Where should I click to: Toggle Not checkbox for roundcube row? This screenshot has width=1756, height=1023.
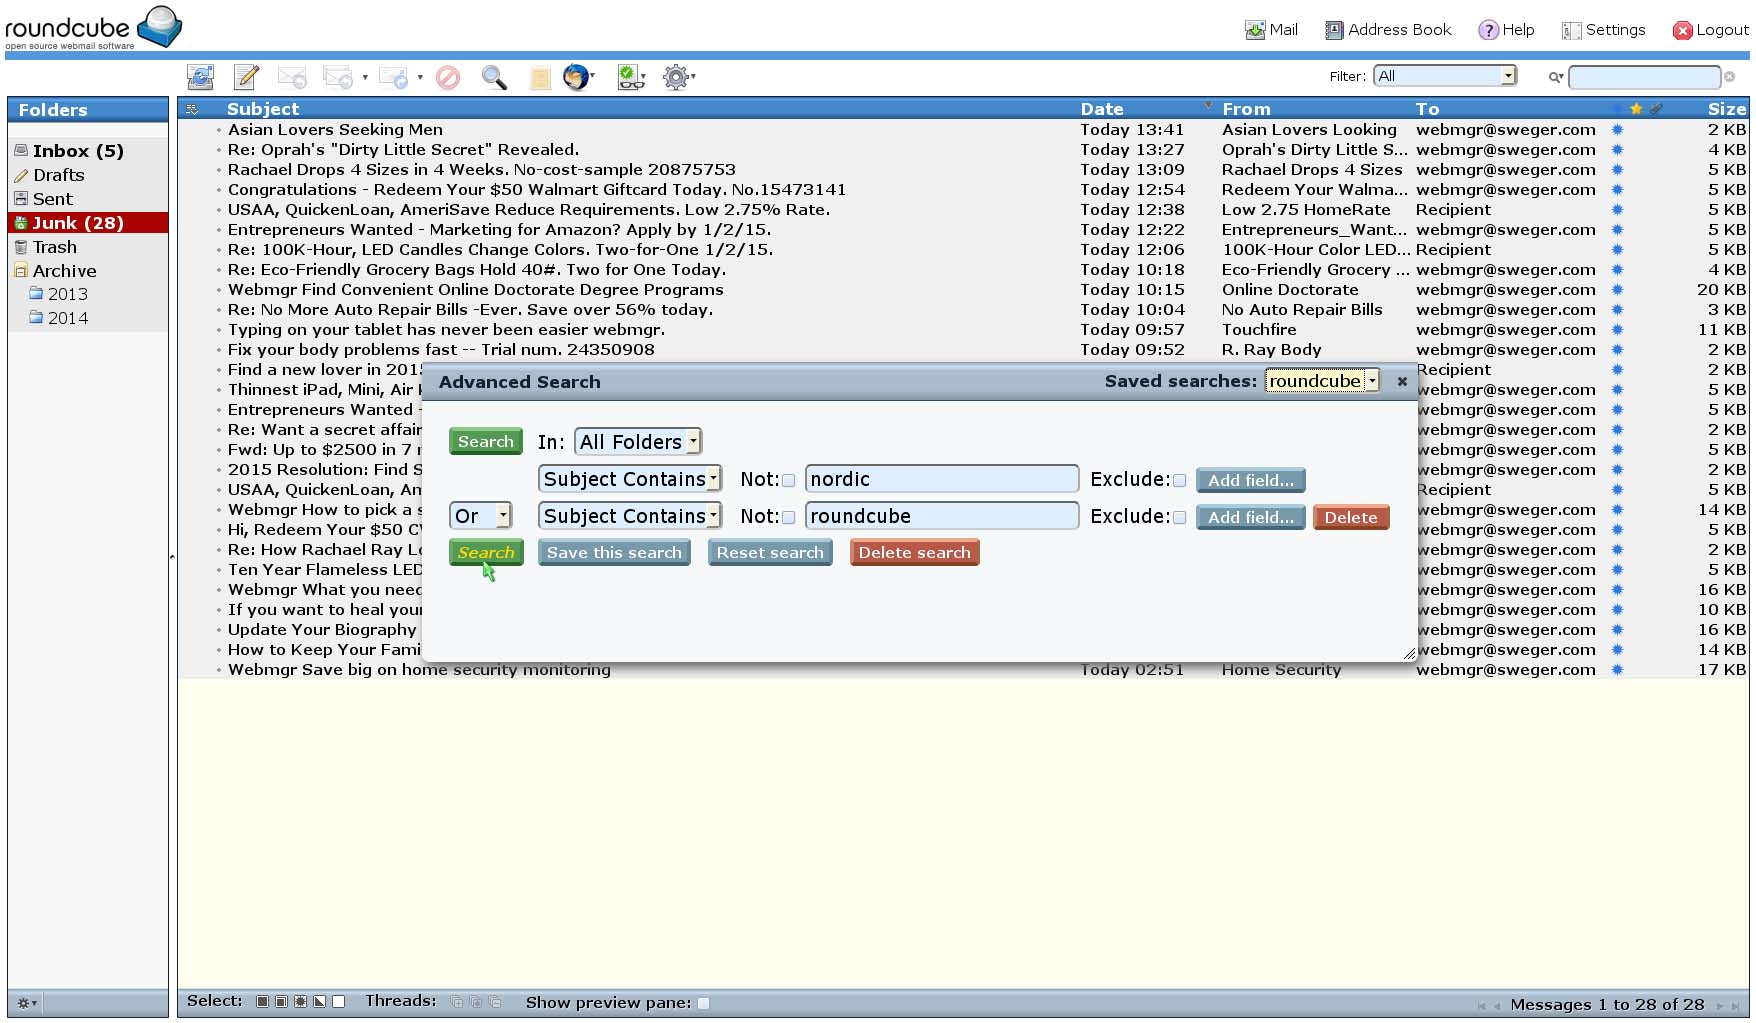point(788,518)
